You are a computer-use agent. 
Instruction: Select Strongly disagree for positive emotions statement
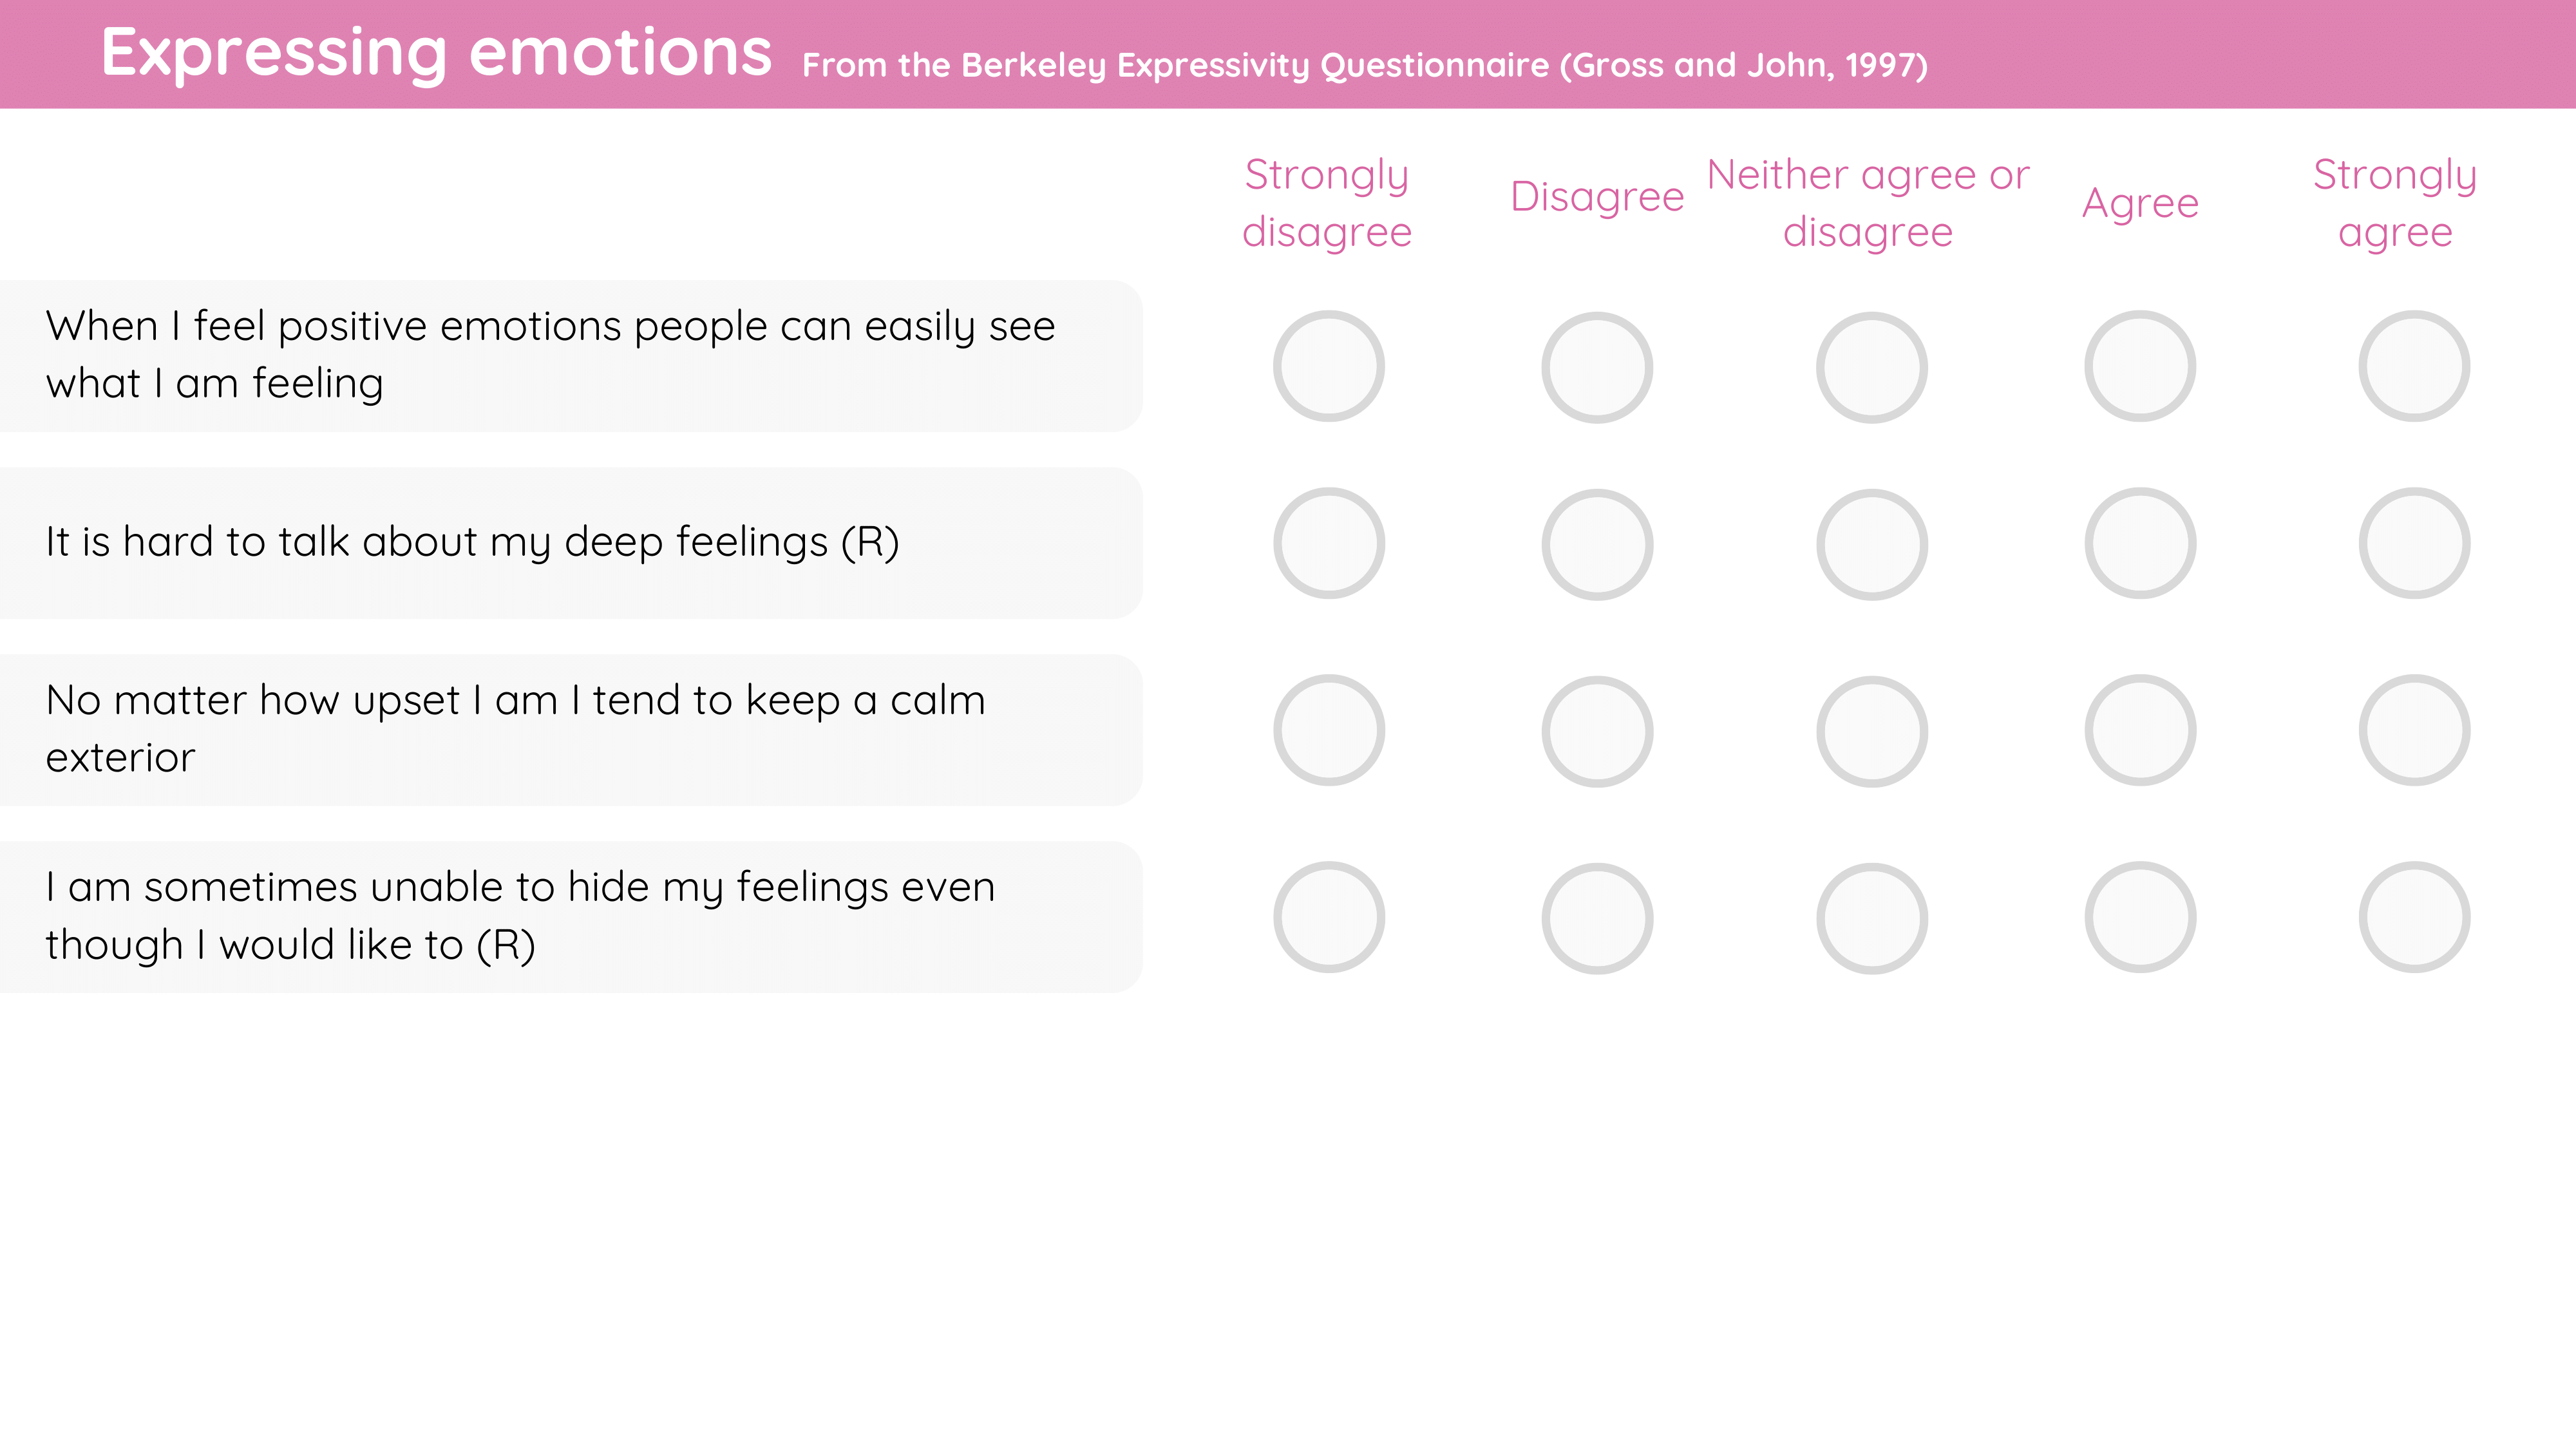tap(1329, 366)
